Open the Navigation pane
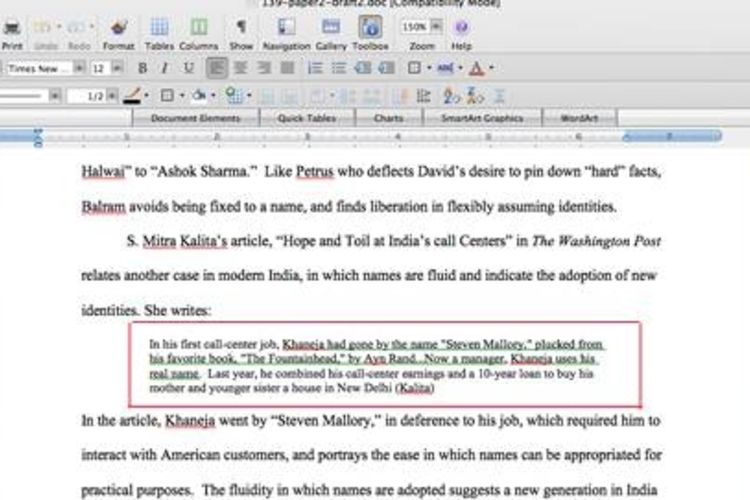This screenshot has height=500, width=750. click(286, 28)
